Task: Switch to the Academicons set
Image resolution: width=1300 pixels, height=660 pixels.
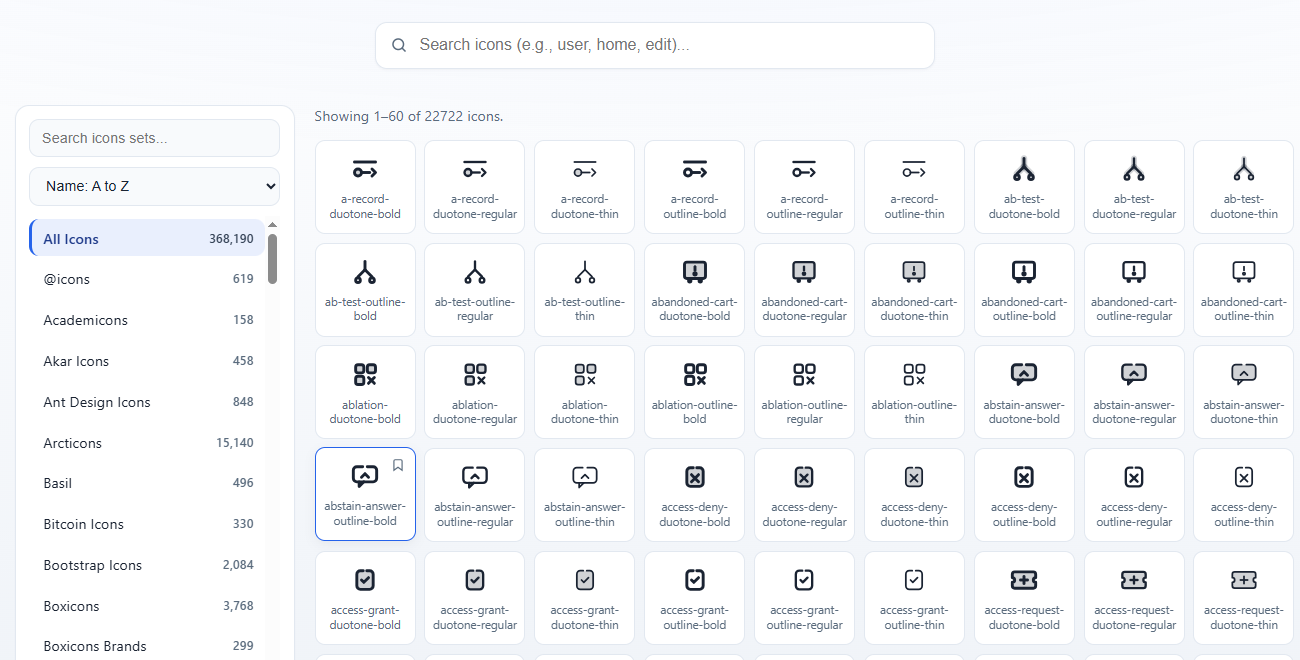Action: coord(147,320)
